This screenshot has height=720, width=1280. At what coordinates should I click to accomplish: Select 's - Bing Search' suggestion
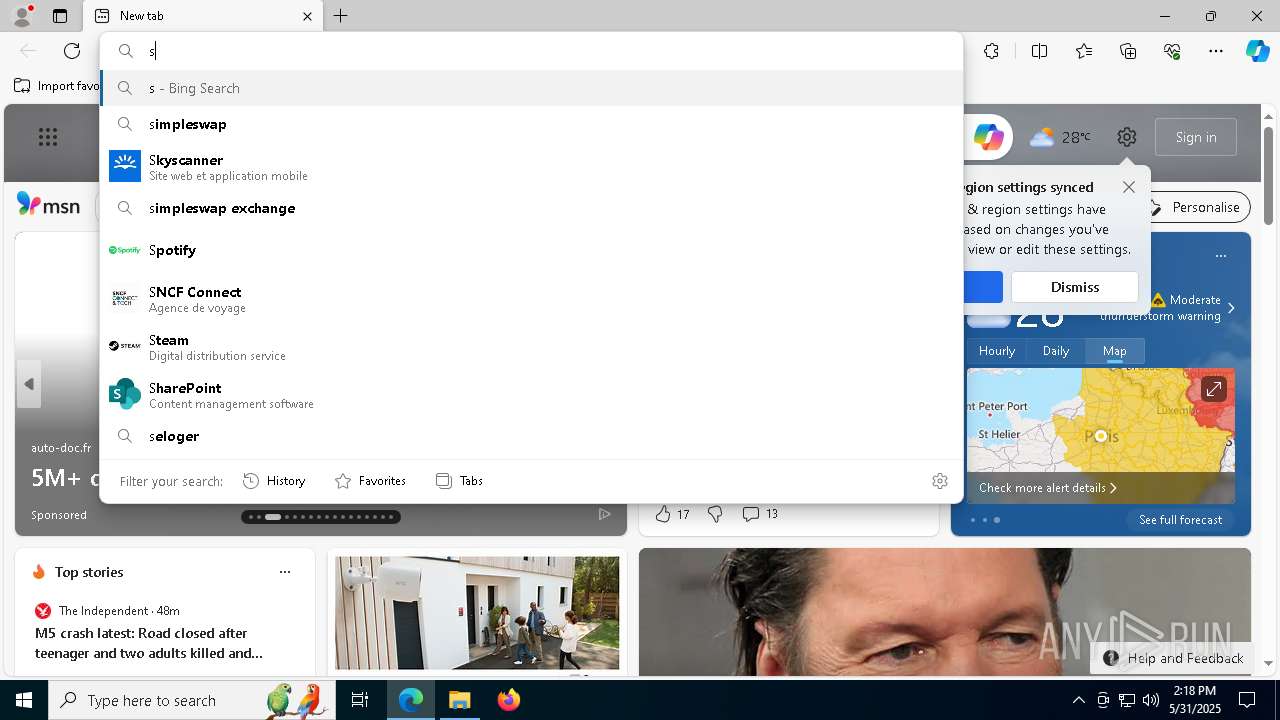tap(531, 88)
